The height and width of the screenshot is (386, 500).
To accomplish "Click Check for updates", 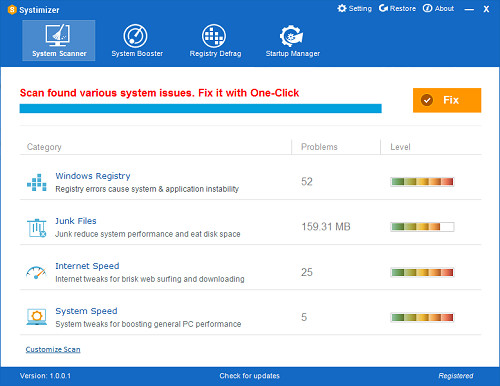I will [249, 376].
